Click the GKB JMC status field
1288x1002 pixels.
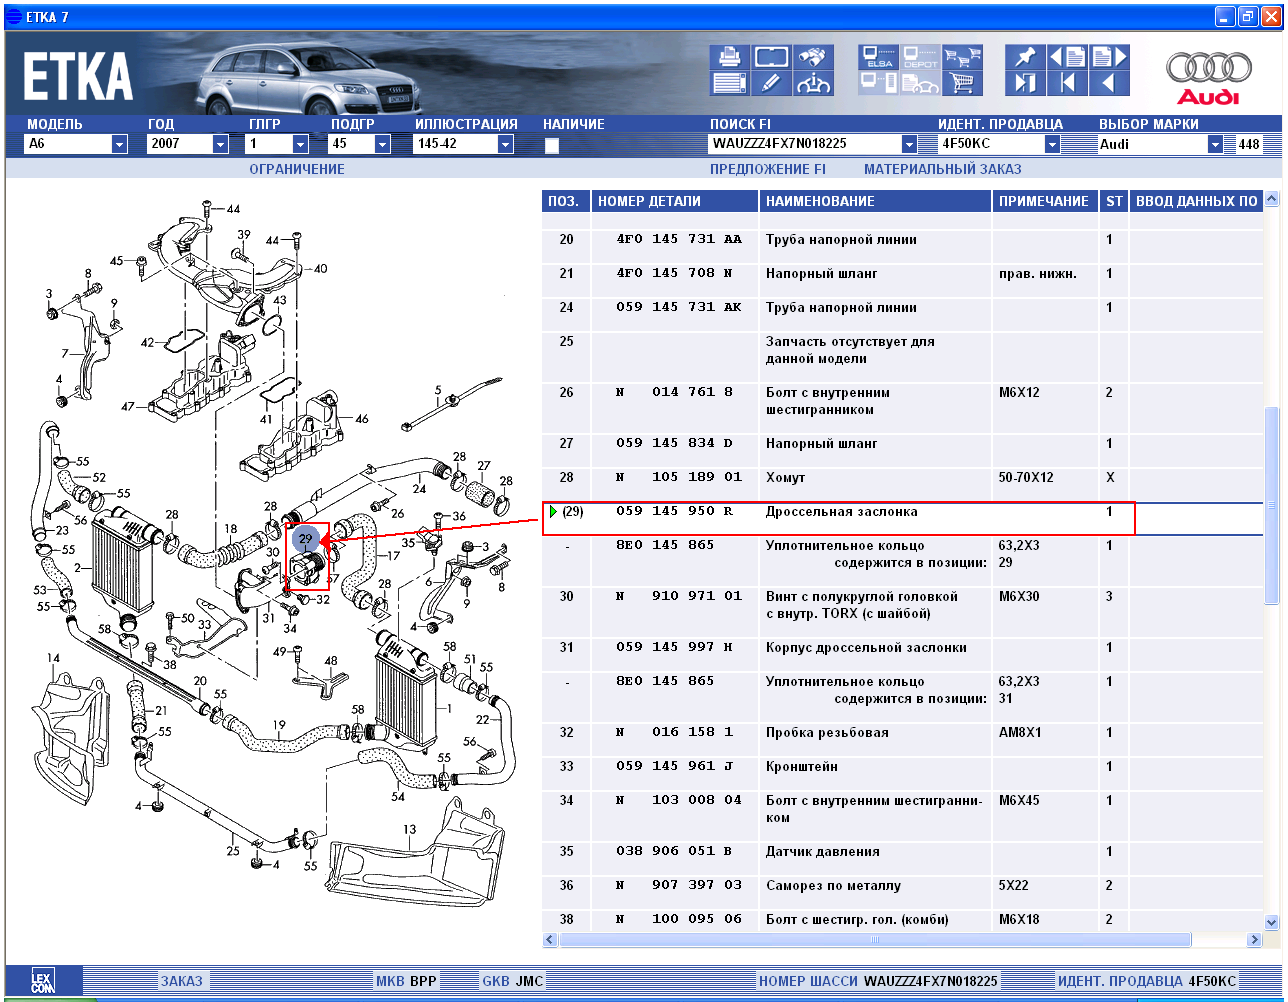point(513,981)
